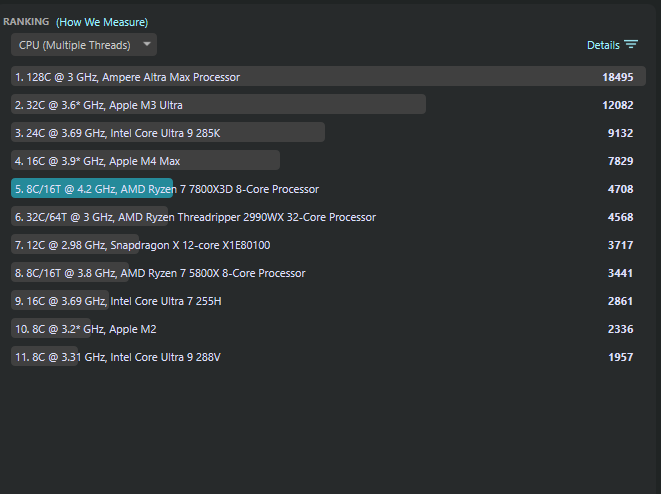661x494 pixels.
Task: Click the Details button label
Action: click(x=603, y=45)
